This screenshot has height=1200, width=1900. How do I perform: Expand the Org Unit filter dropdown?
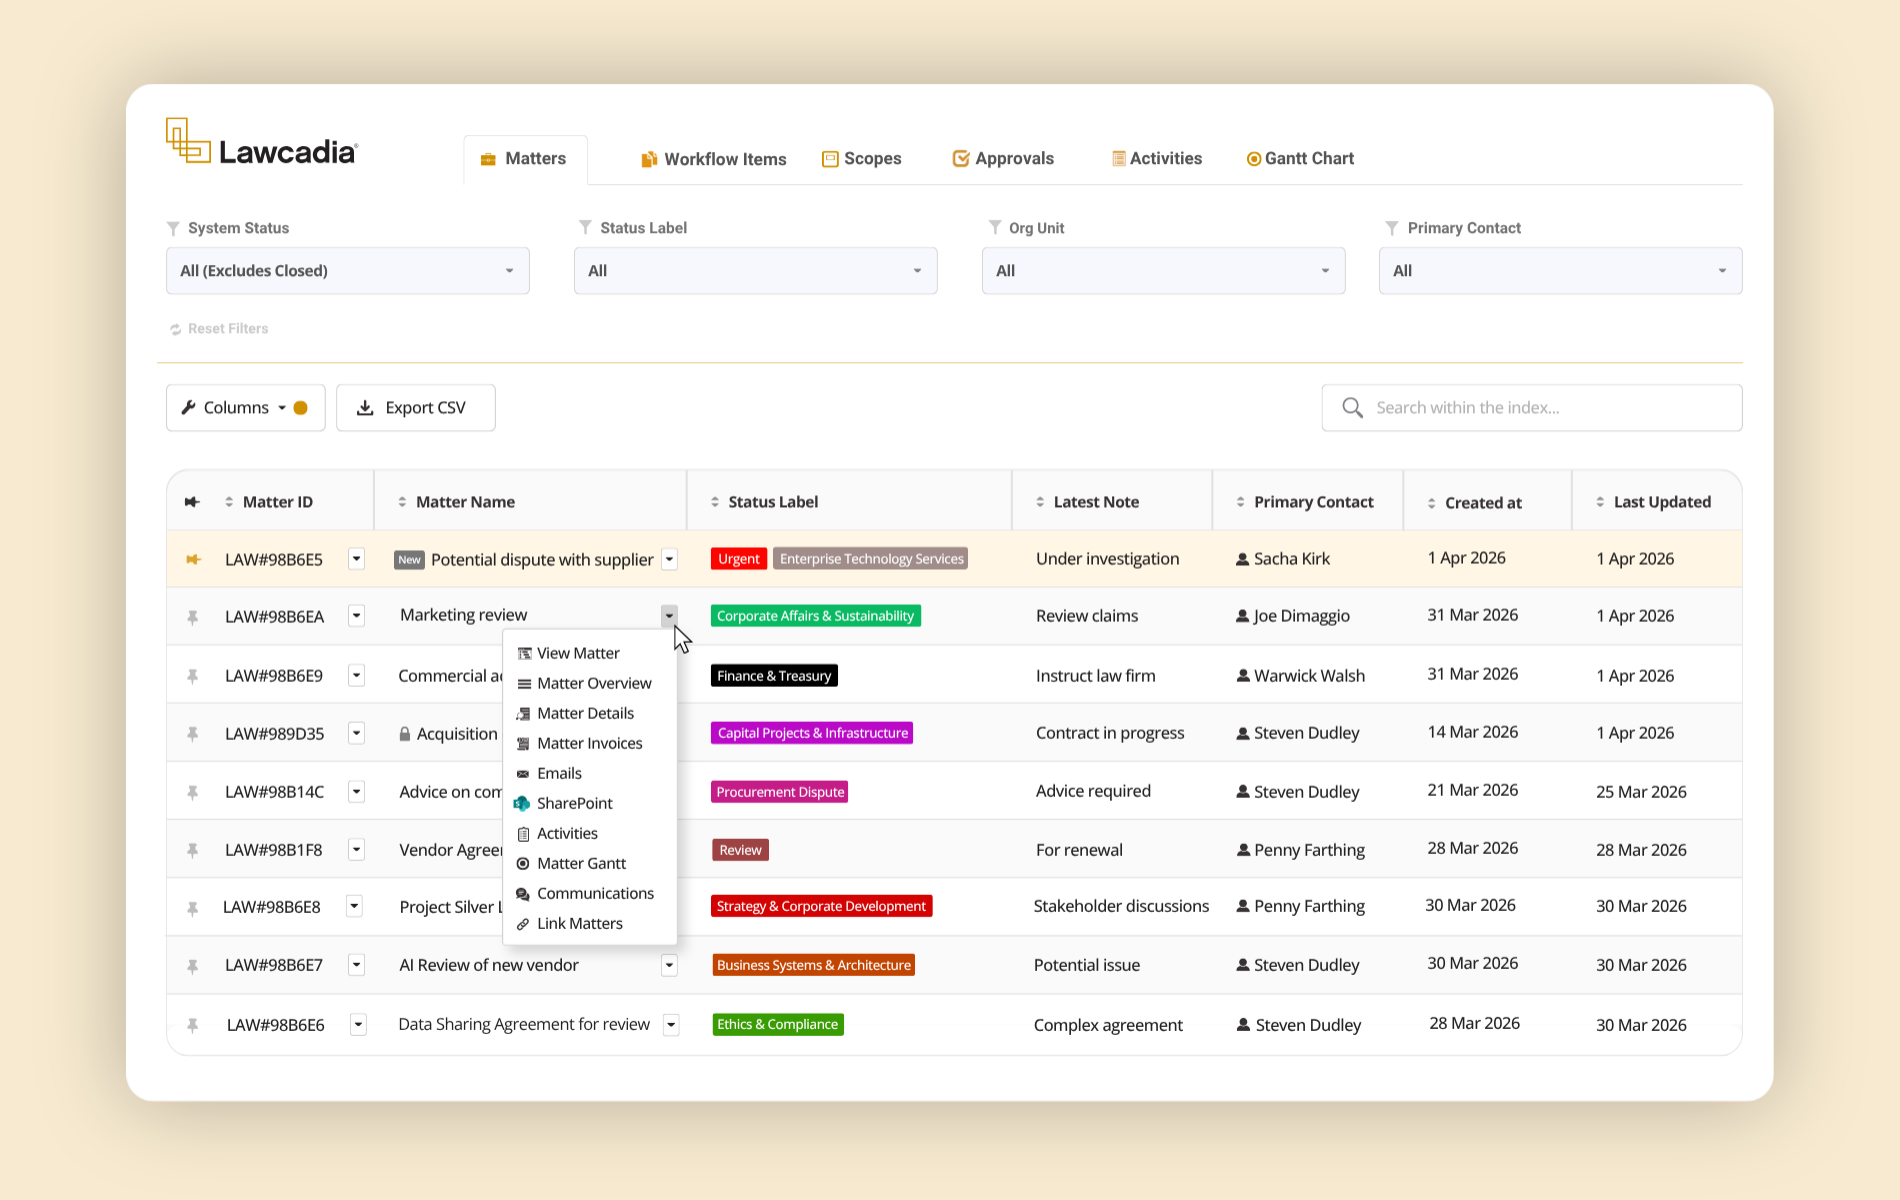(x=1163, y=271)
